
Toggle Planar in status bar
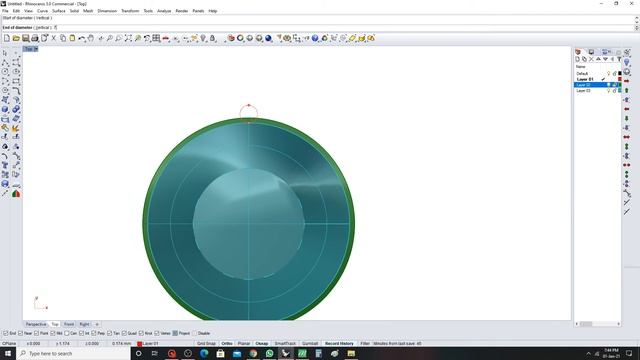244,344
